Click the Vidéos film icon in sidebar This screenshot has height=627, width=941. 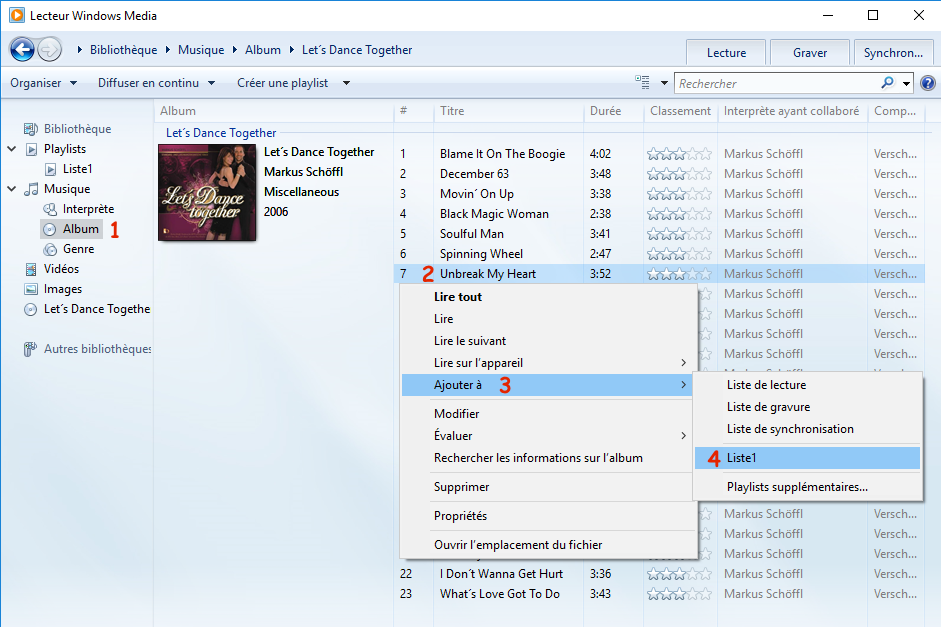(31, 269)
